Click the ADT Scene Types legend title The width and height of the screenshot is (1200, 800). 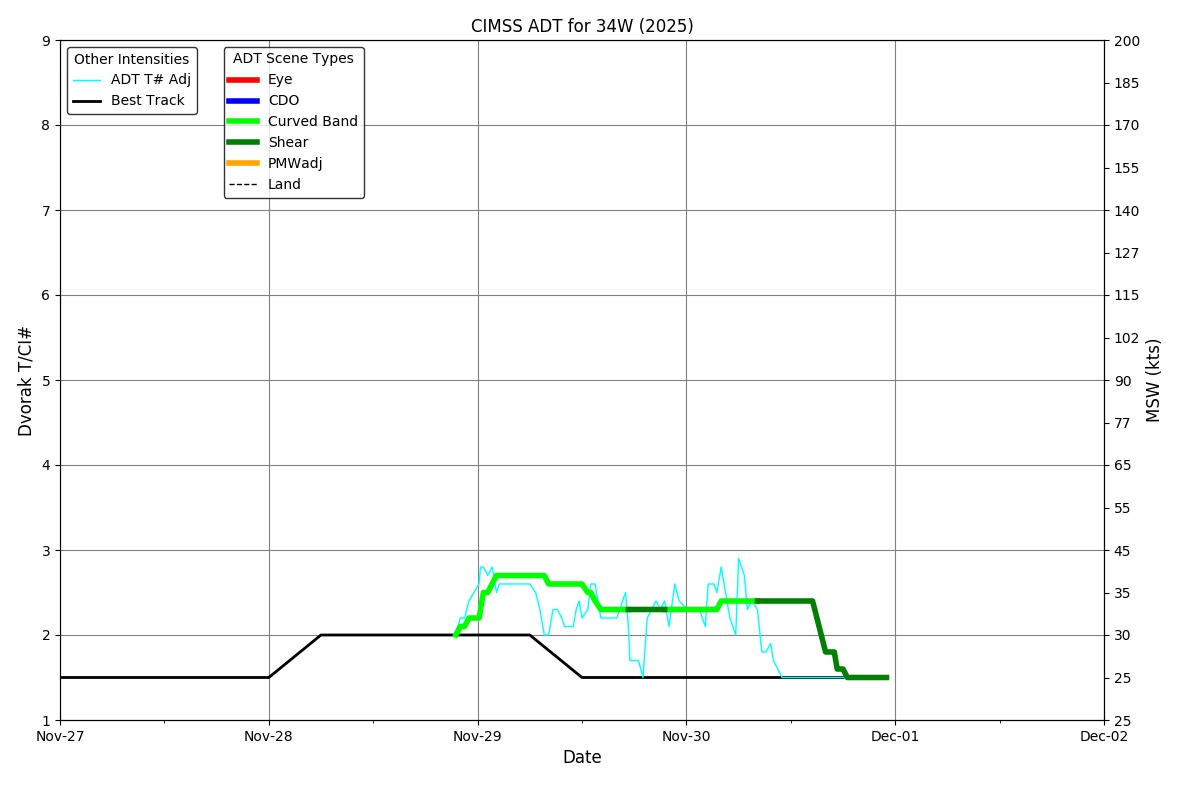(293, 59)
